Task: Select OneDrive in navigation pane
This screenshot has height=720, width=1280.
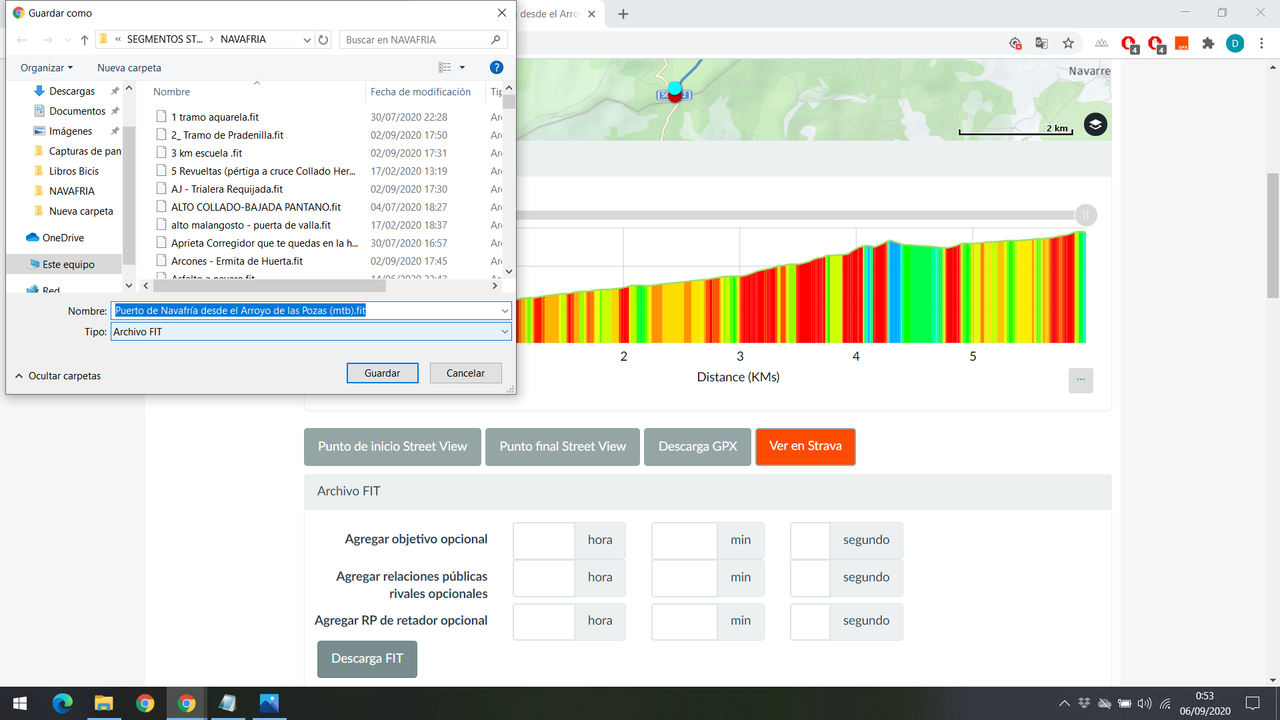Action: 62,238
